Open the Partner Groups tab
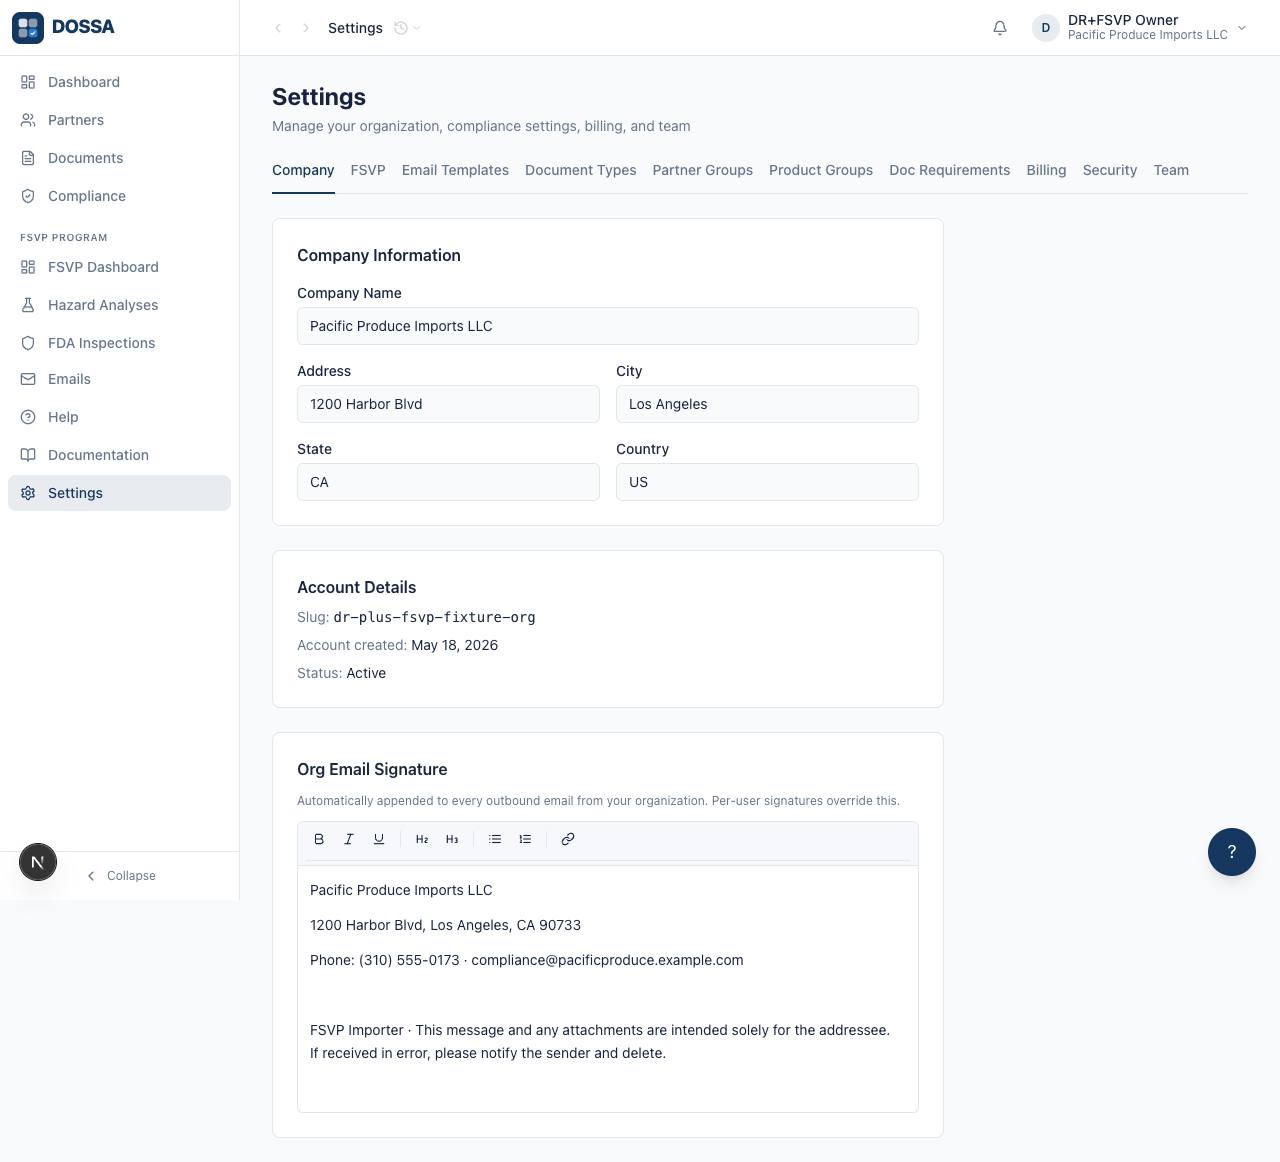 pyautogui.click(x=703, y=170)
